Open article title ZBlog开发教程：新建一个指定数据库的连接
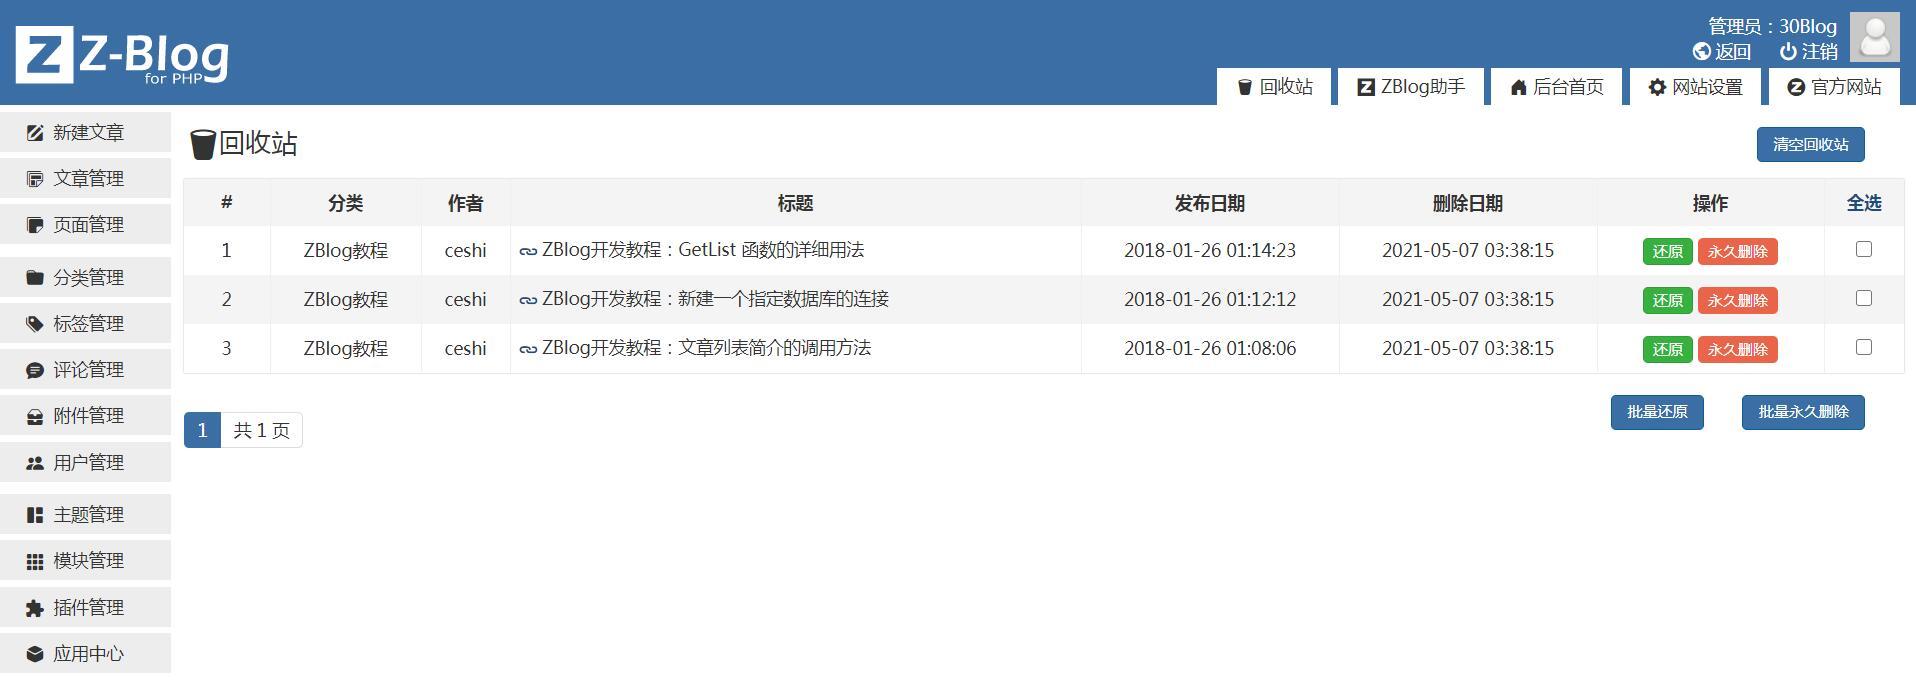 point(715,299)
